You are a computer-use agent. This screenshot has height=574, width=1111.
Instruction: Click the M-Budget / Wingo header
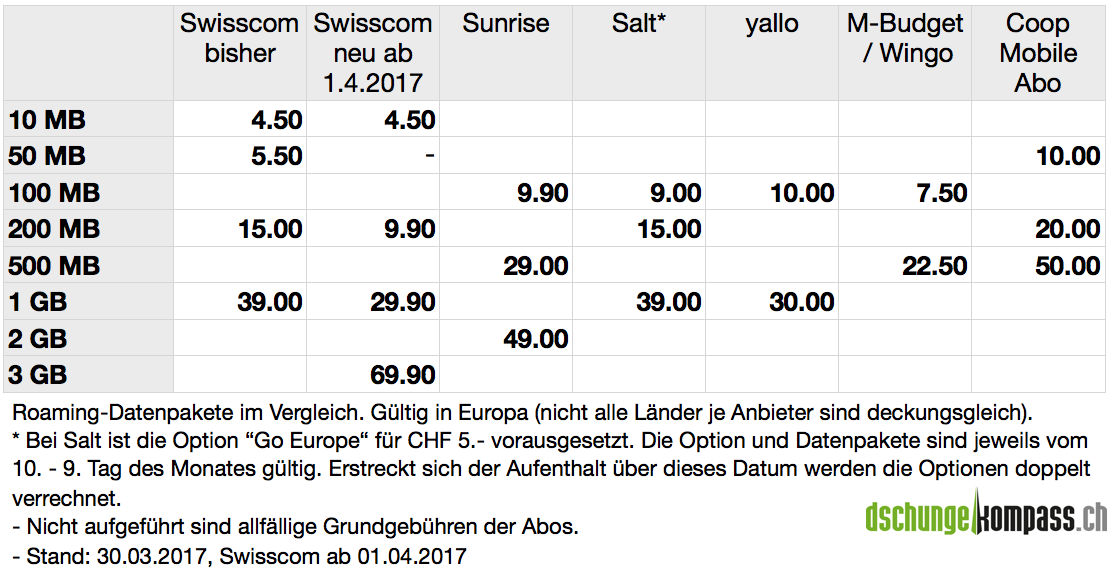coord(904,38)
